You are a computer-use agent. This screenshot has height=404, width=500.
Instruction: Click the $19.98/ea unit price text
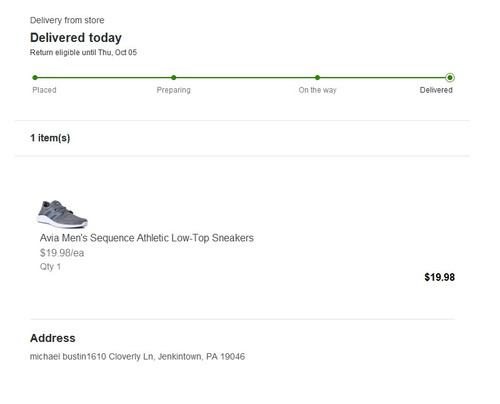62,253
